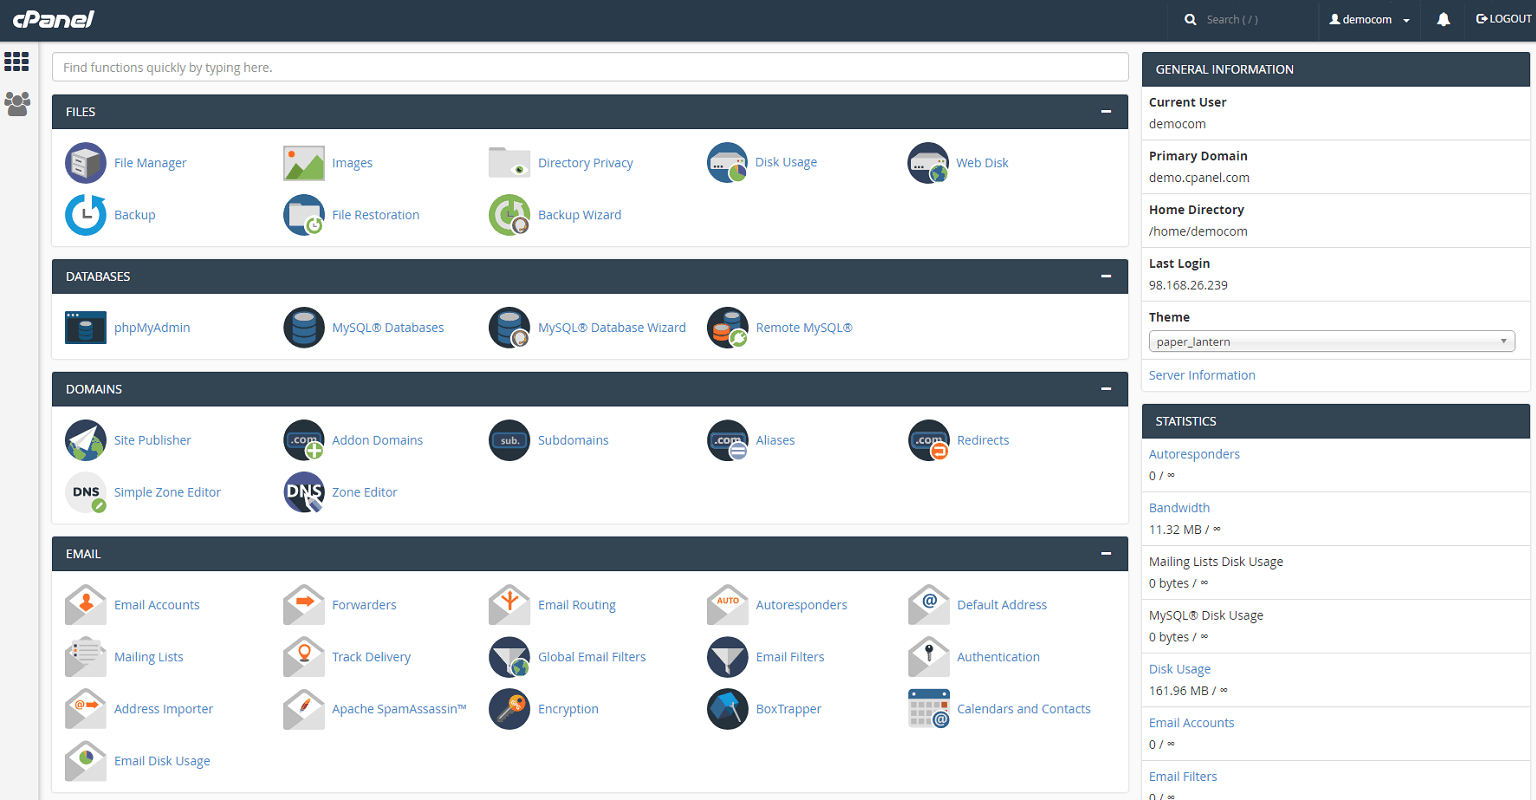
Task: Open the Autoresponders AUTO icon
Action: [x=728, y=605]
